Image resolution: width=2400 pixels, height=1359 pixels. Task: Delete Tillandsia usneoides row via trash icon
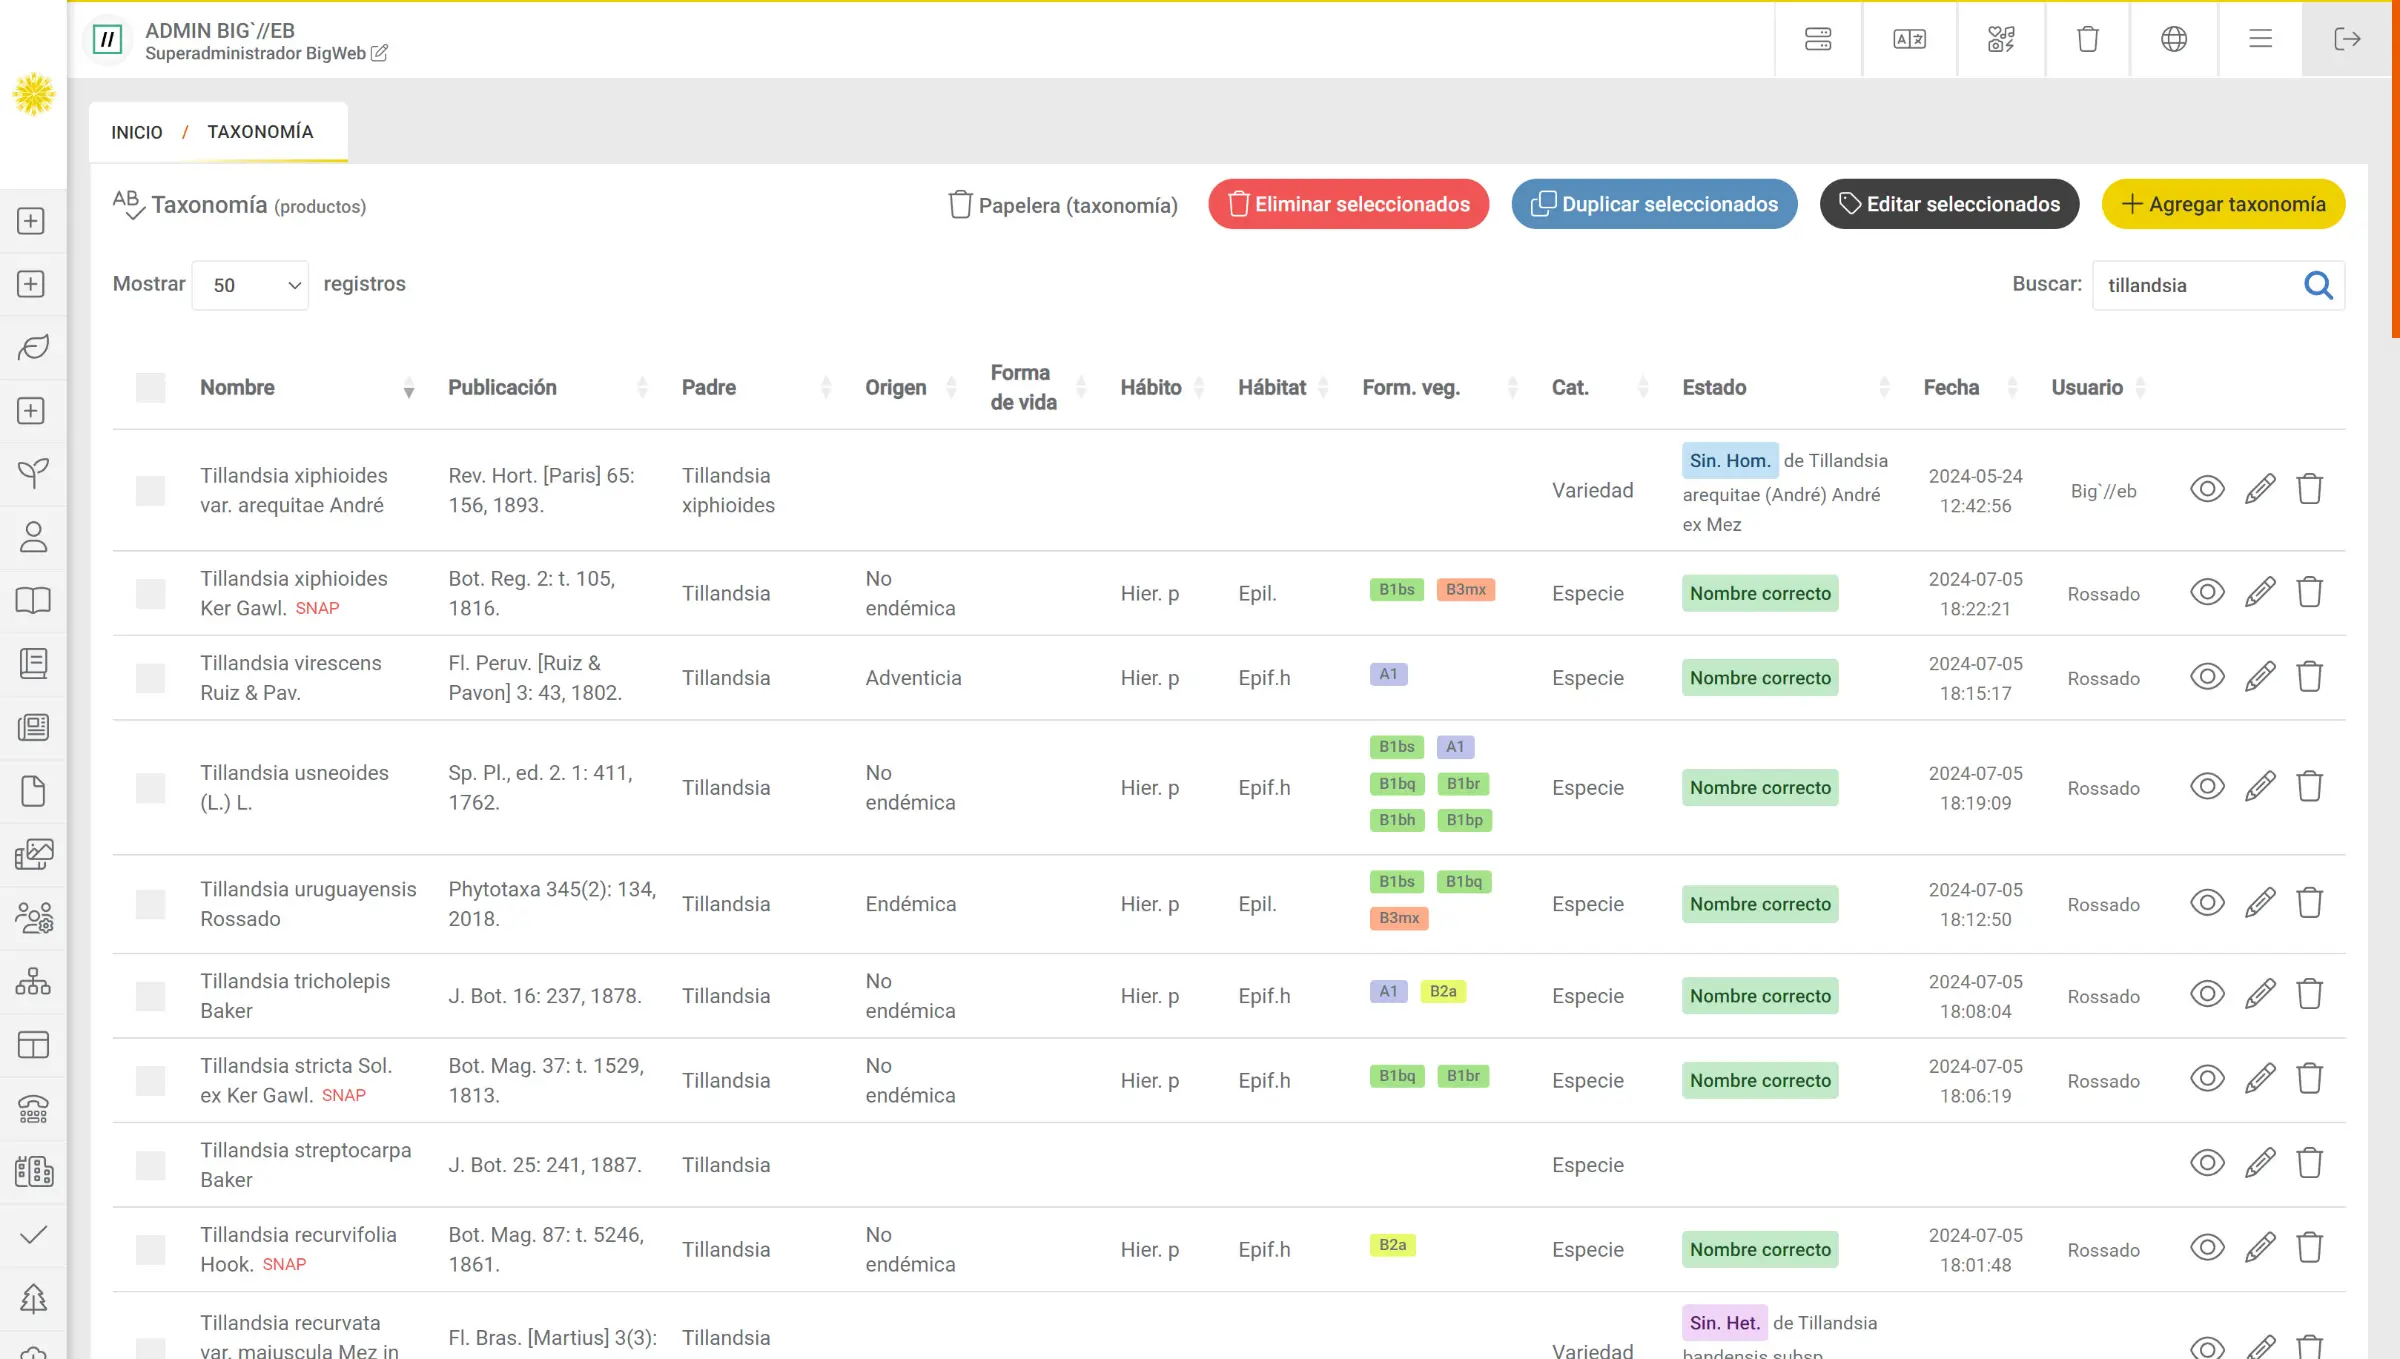click(x=2309, y=787)
